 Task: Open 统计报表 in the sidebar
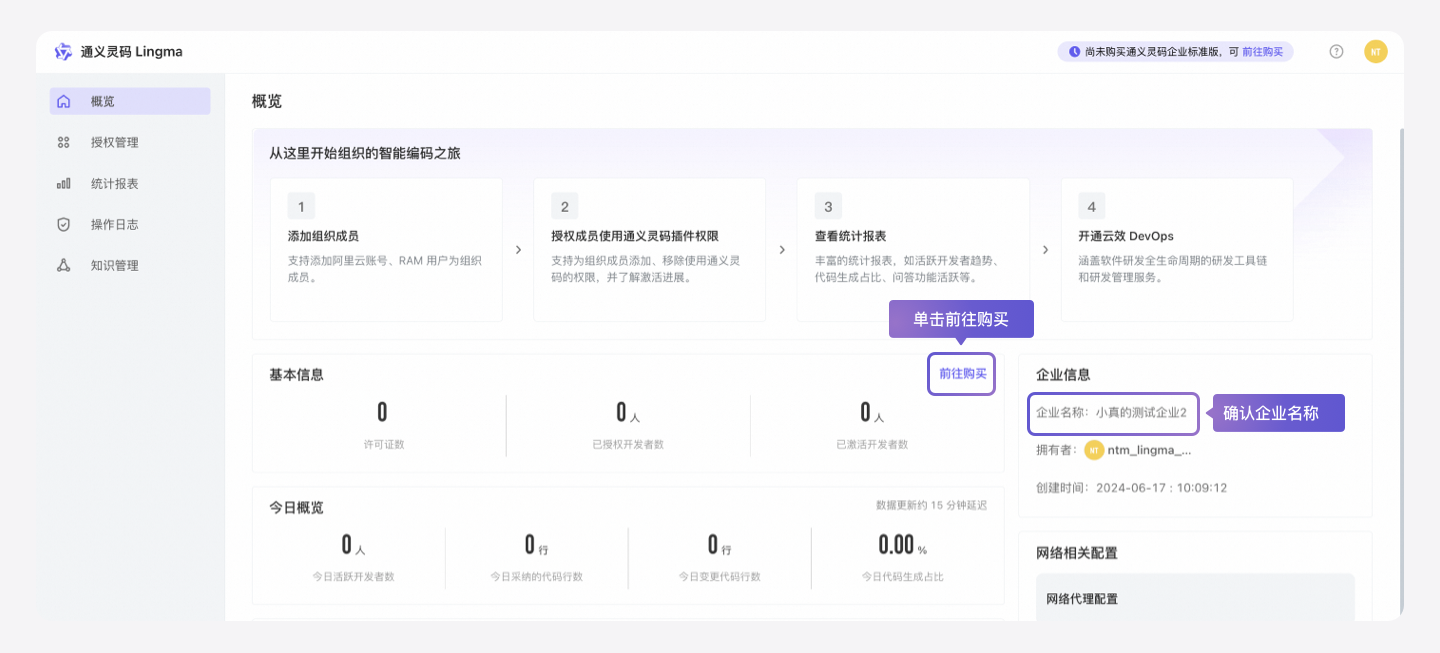(x=130, y=184)
